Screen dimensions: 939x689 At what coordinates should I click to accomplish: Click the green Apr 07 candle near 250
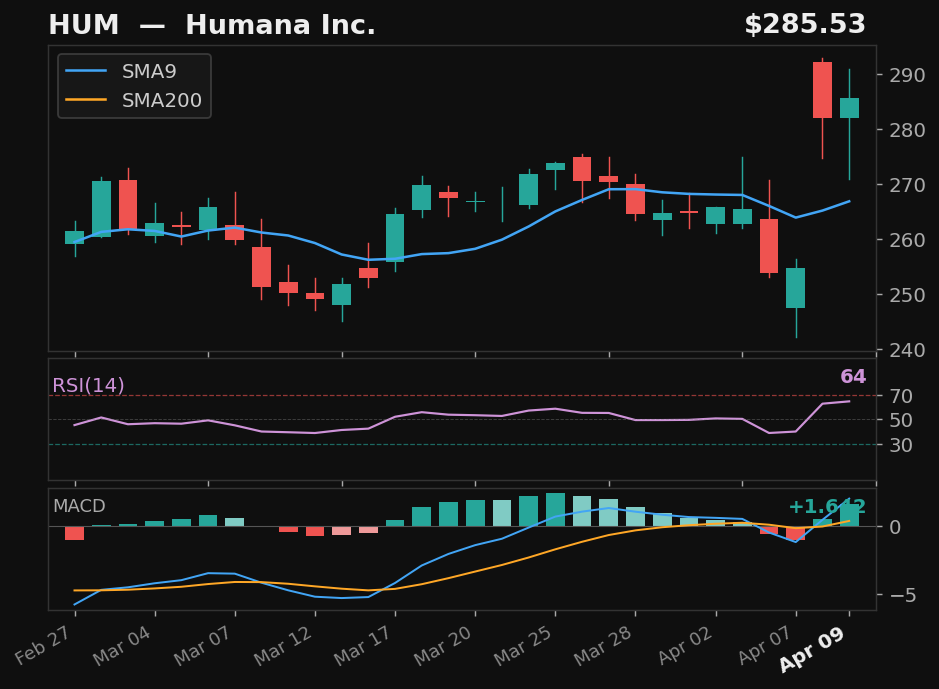point(796,288)
